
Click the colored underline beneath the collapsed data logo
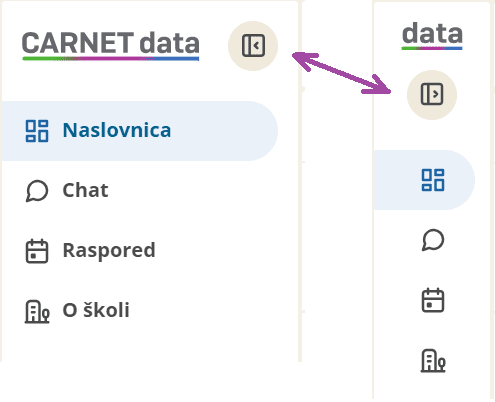coord(432,48)
